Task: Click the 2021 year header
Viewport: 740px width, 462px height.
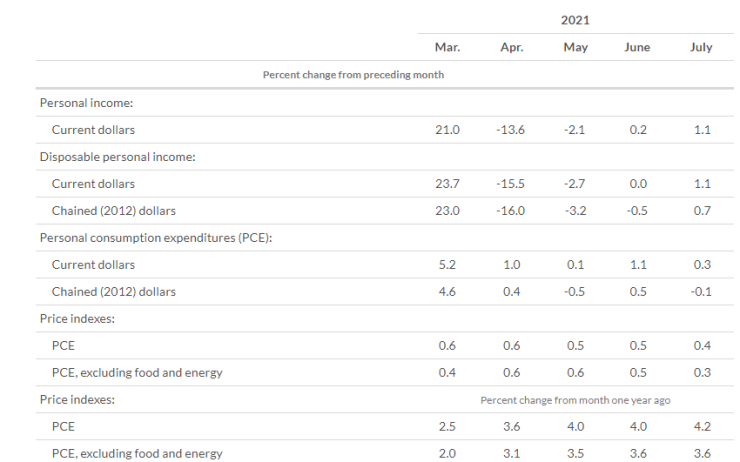Action: click(x=576, y=18)
